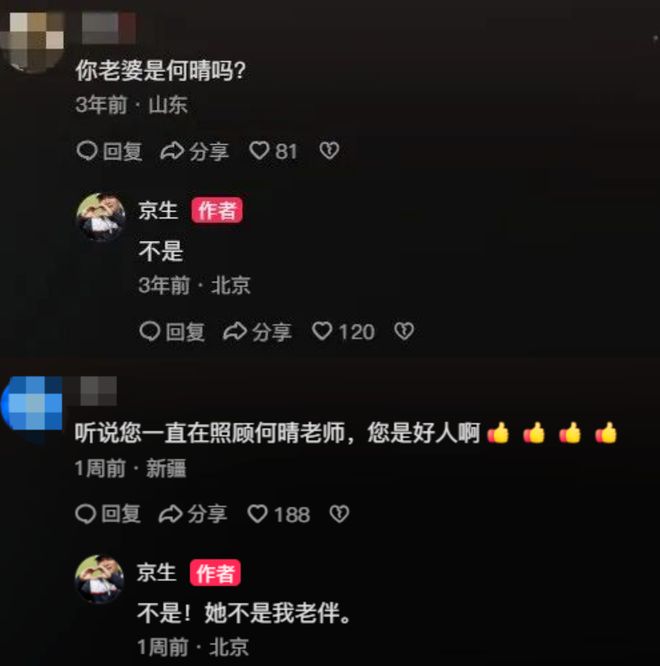Click the red 作者 badge on second reply

click(x=215, y=573)
